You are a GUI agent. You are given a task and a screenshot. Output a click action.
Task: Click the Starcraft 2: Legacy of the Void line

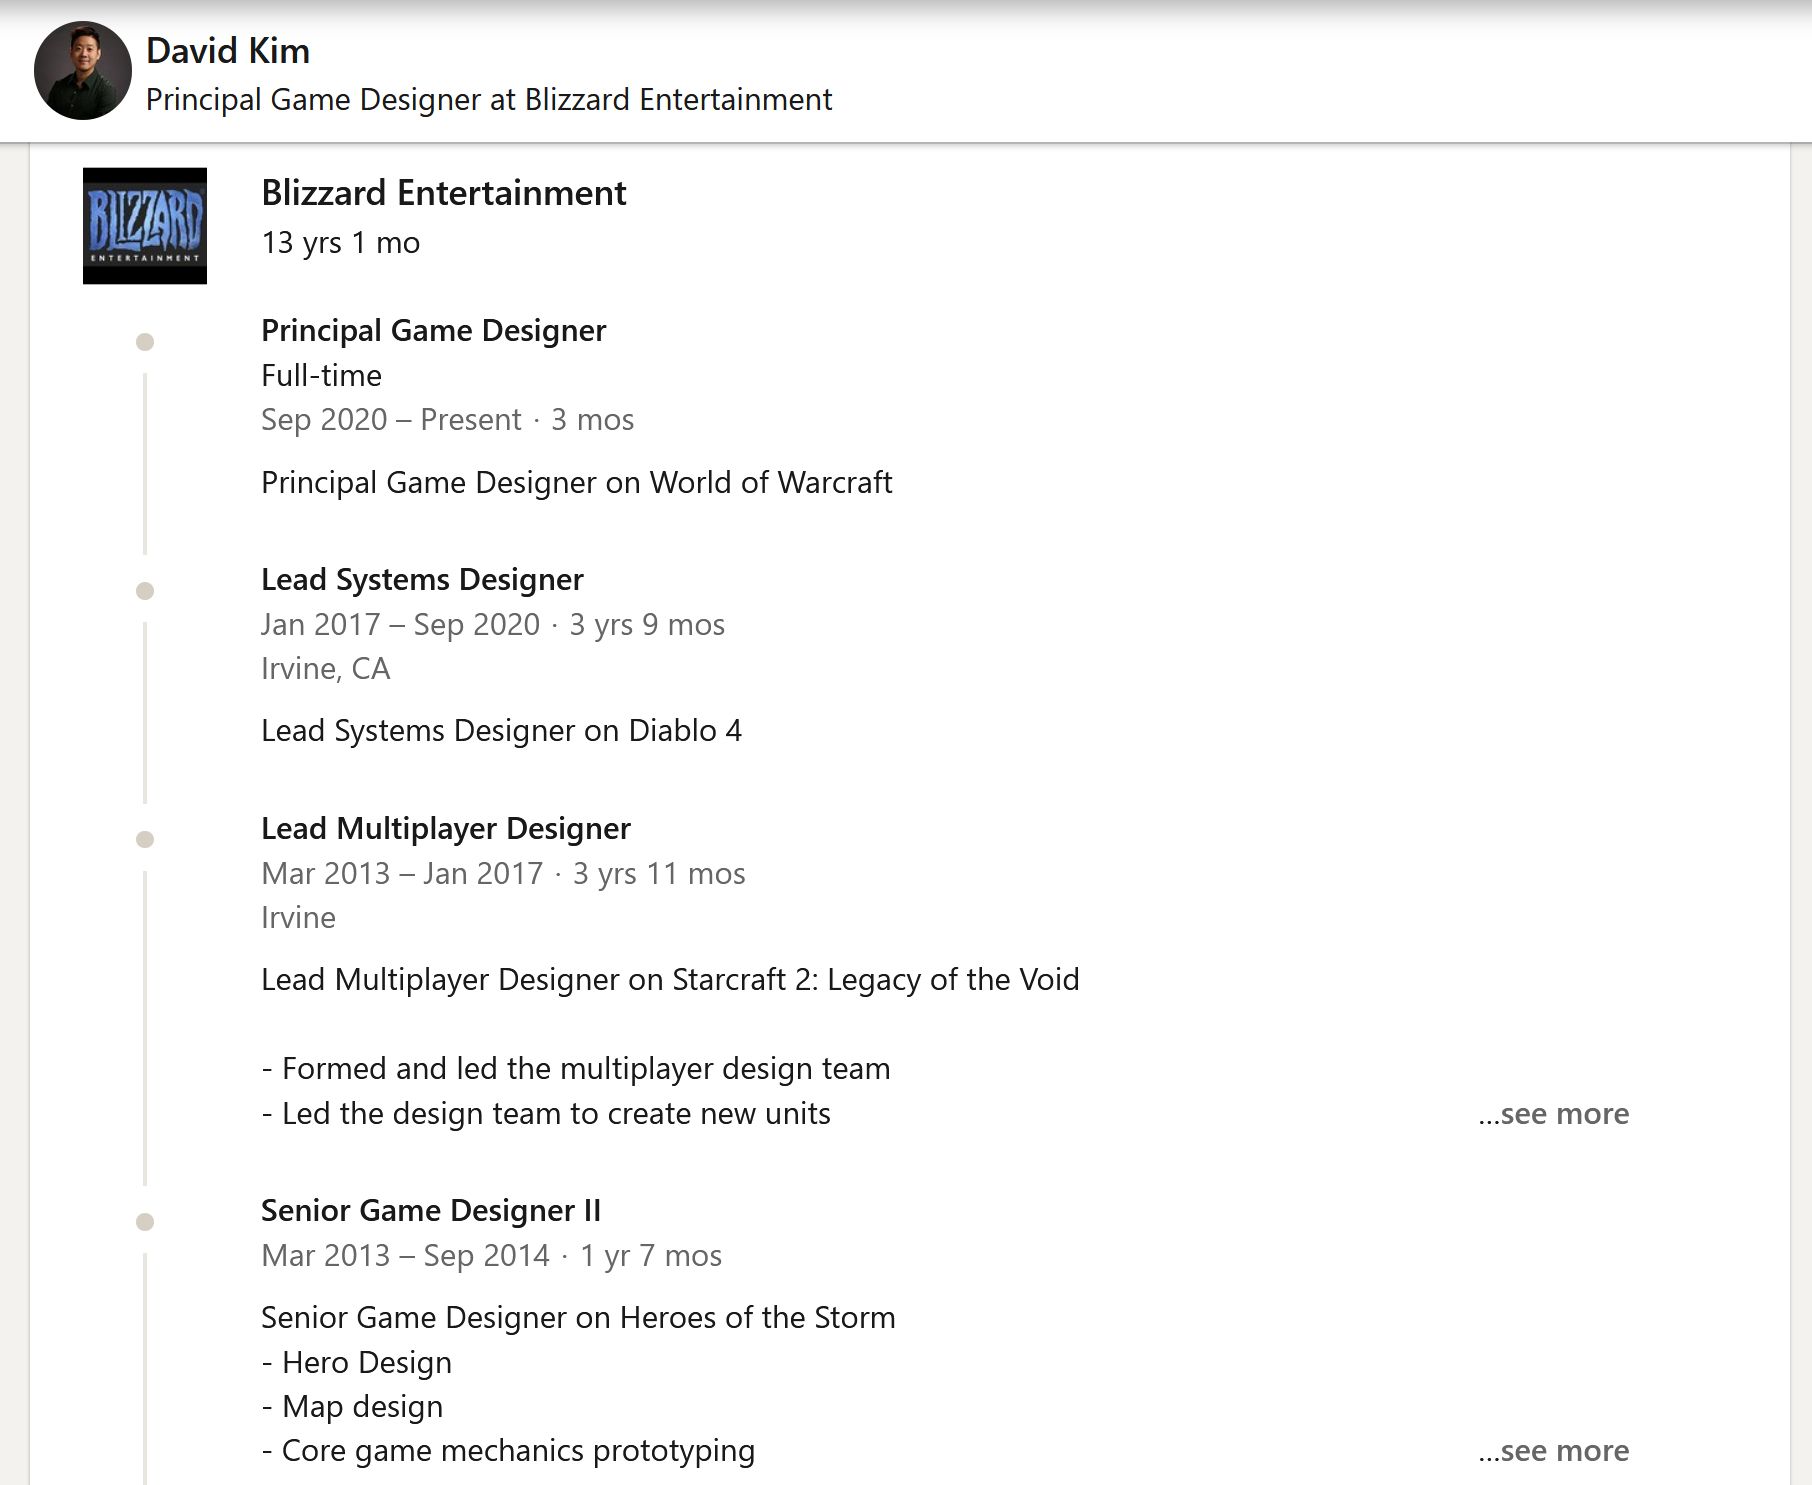[670, 980]
